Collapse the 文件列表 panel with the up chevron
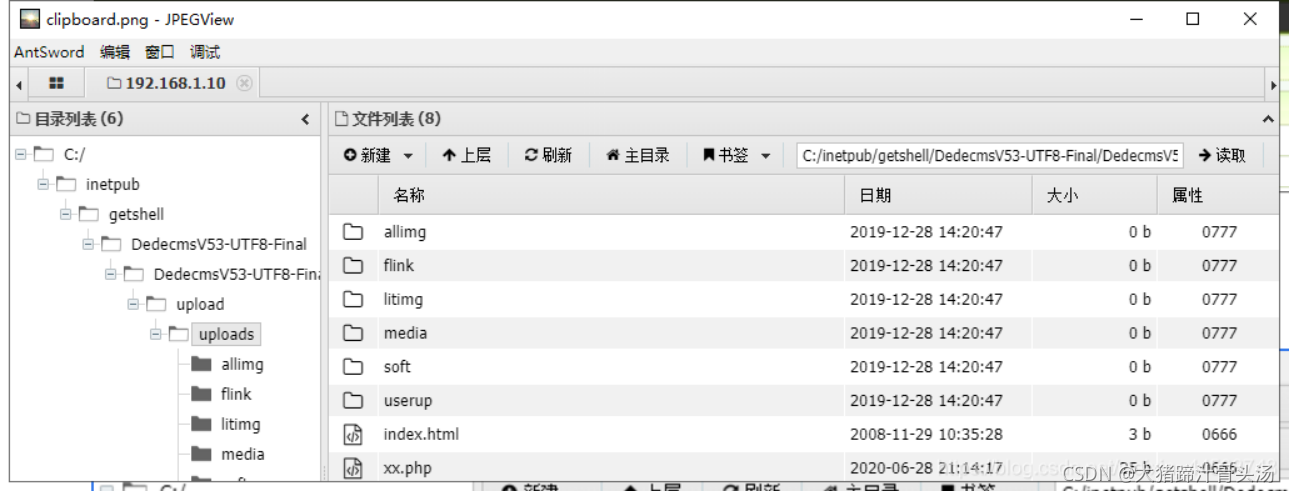 click(1268, 119)
